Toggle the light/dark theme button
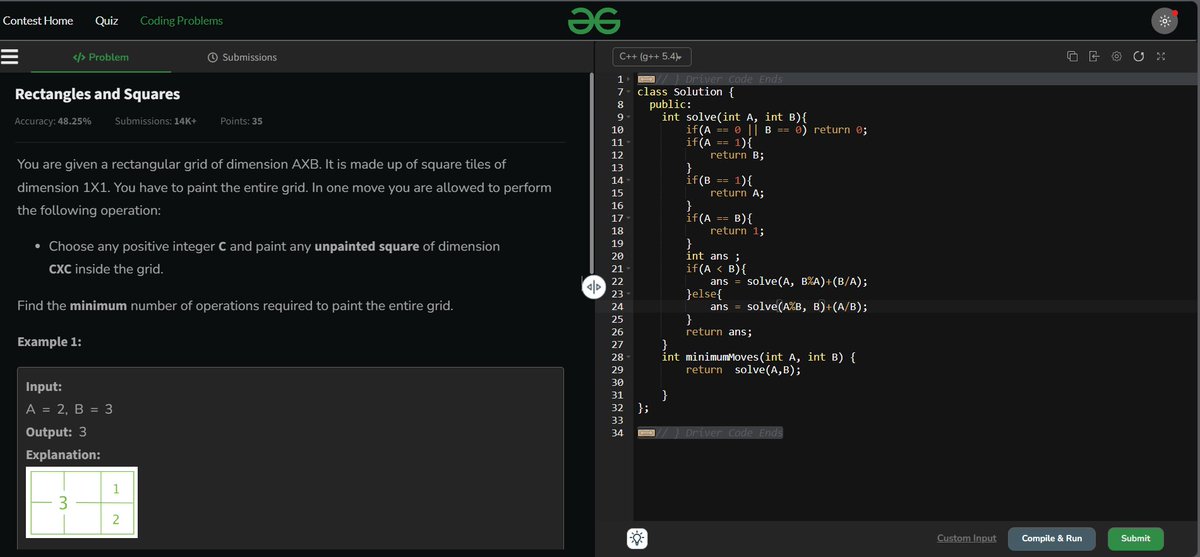This screenshot has width=1200, height=557. click(1164, 21)
